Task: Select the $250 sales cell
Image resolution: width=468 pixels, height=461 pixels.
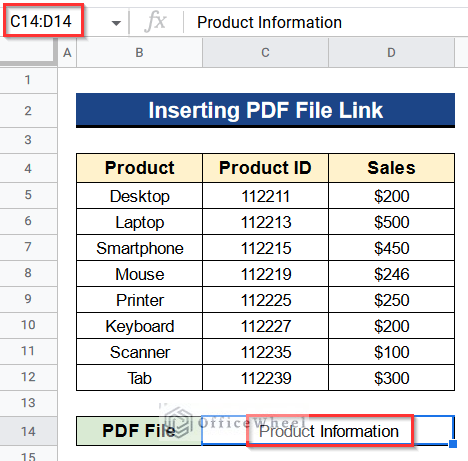Action: [391, 300]
